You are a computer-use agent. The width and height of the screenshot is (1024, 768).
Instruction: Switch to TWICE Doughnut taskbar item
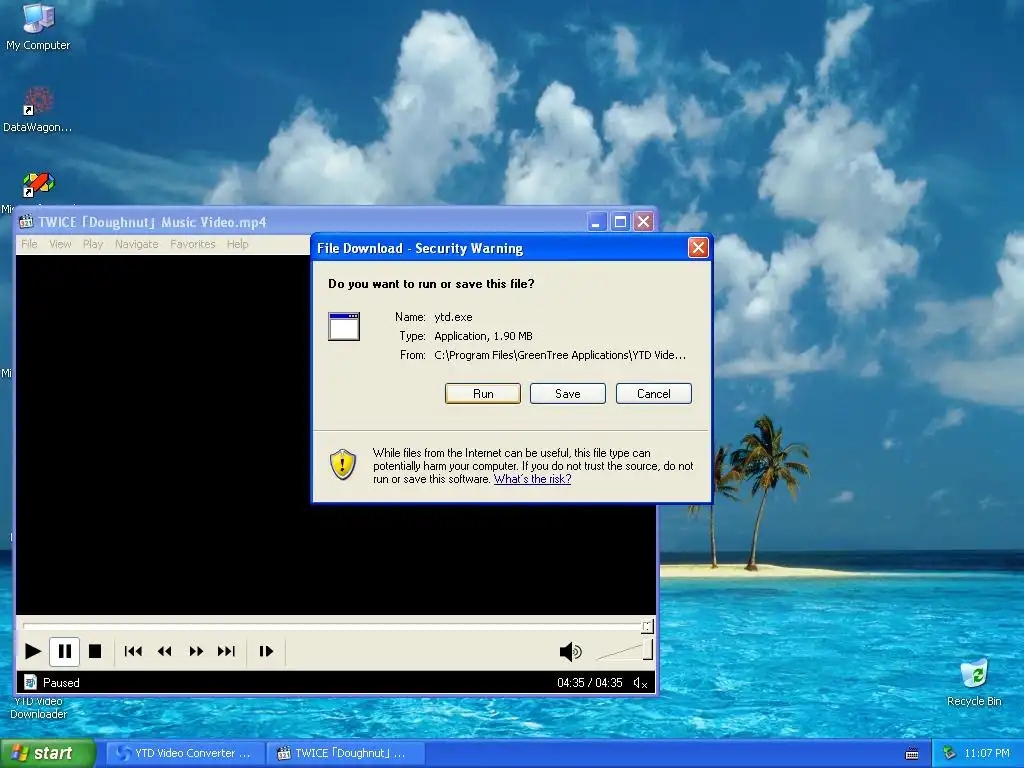[x=346, y=753]
